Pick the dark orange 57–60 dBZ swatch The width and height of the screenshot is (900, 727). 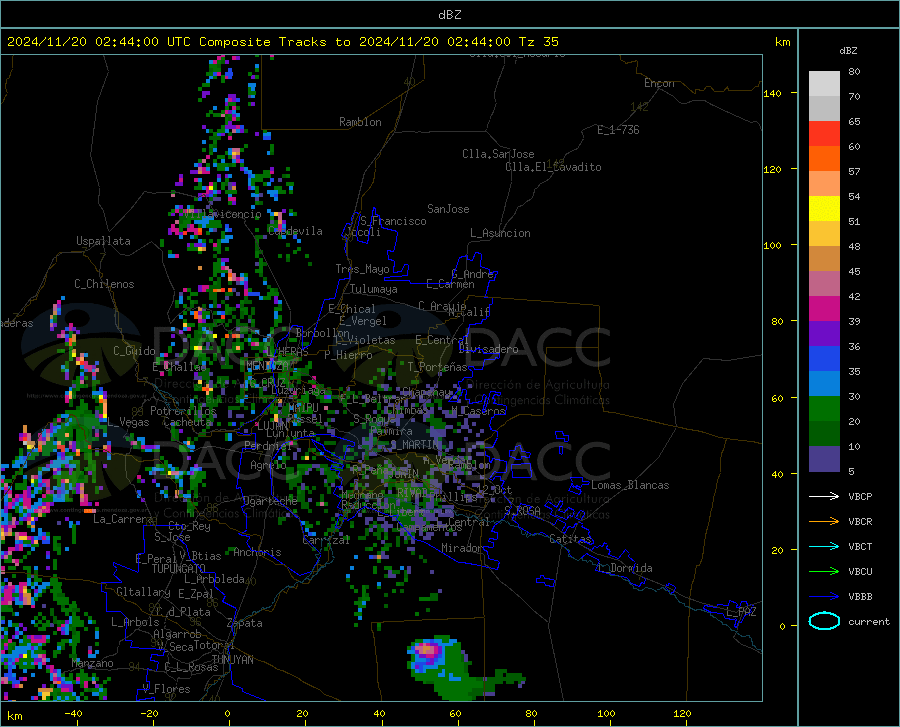click(824, 159)
